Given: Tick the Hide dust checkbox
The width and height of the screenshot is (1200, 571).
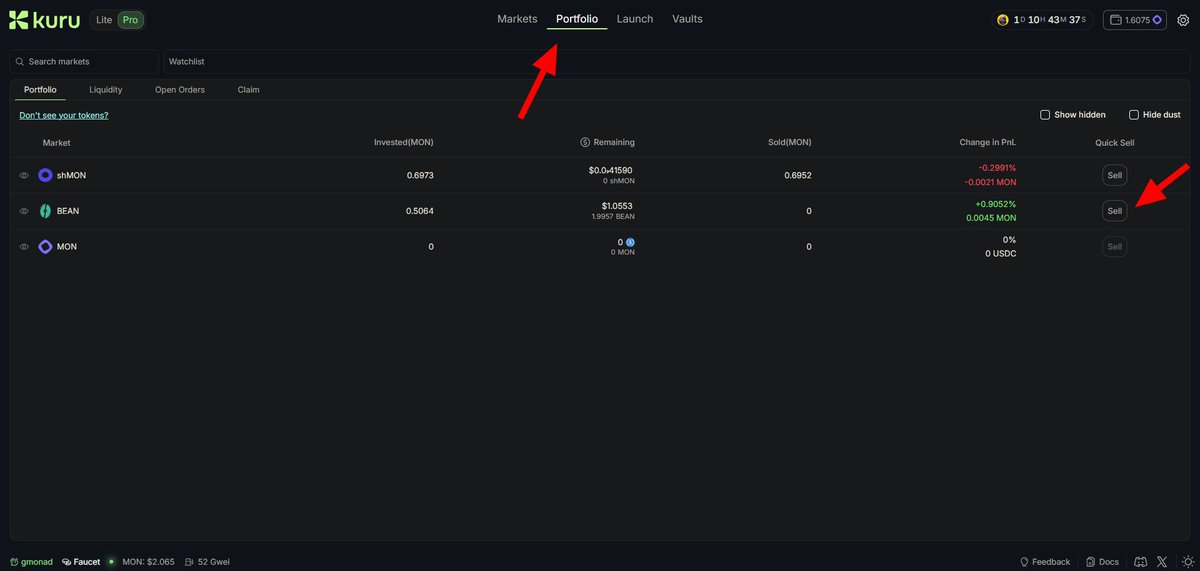Looking at the screenshot, I should coord(1134,115).
